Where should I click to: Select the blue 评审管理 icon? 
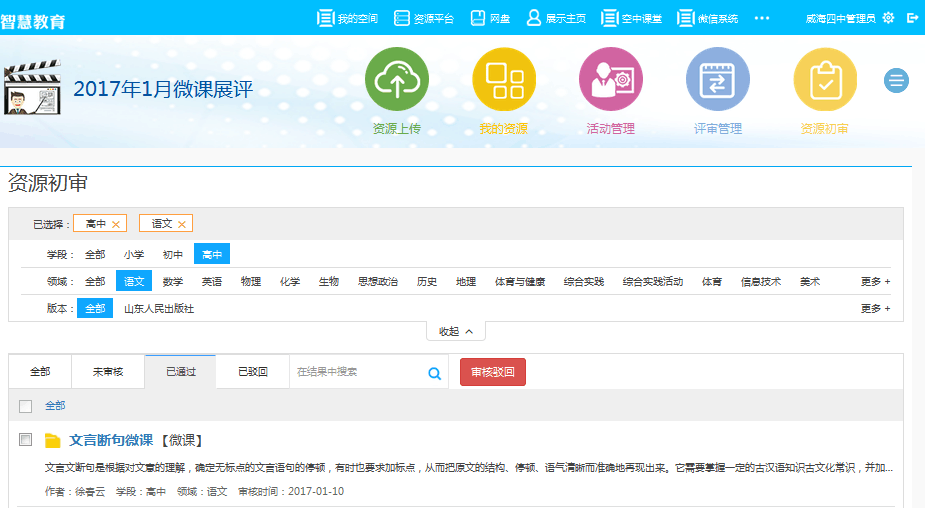[x=717, y=80]
